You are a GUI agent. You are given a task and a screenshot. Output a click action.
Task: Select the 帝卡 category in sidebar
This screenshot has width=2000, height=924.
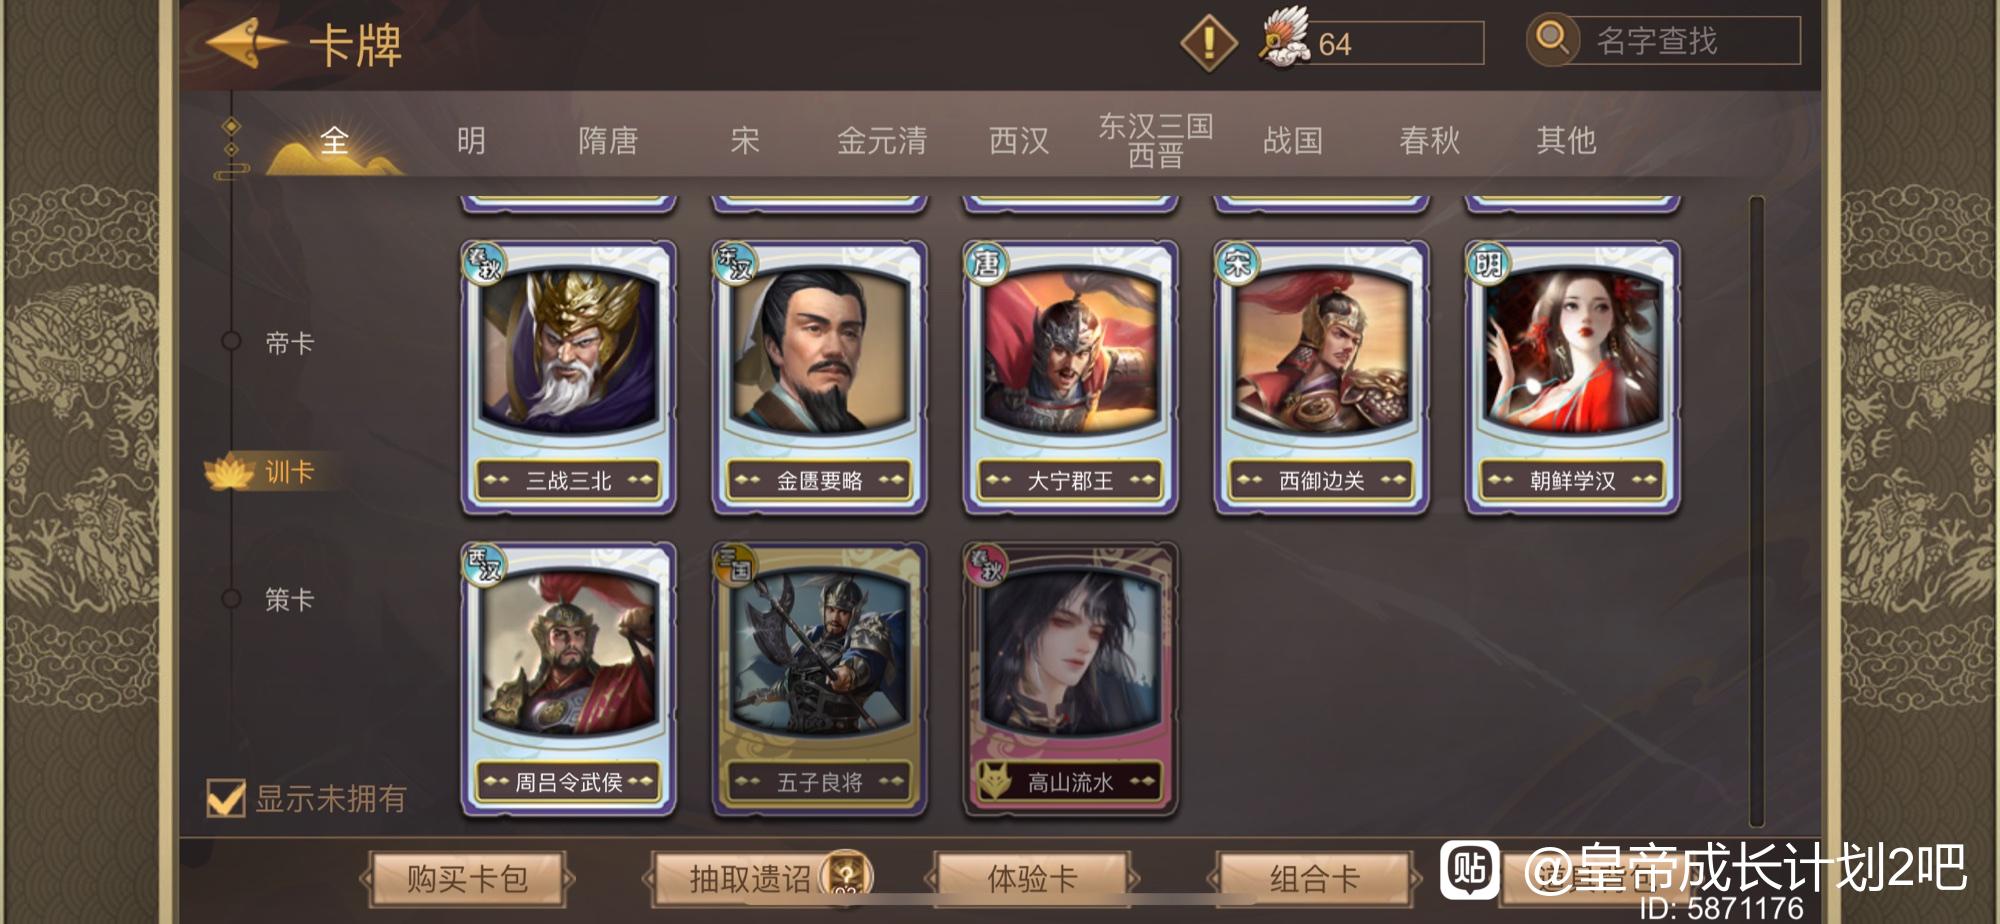coord(289,343)
